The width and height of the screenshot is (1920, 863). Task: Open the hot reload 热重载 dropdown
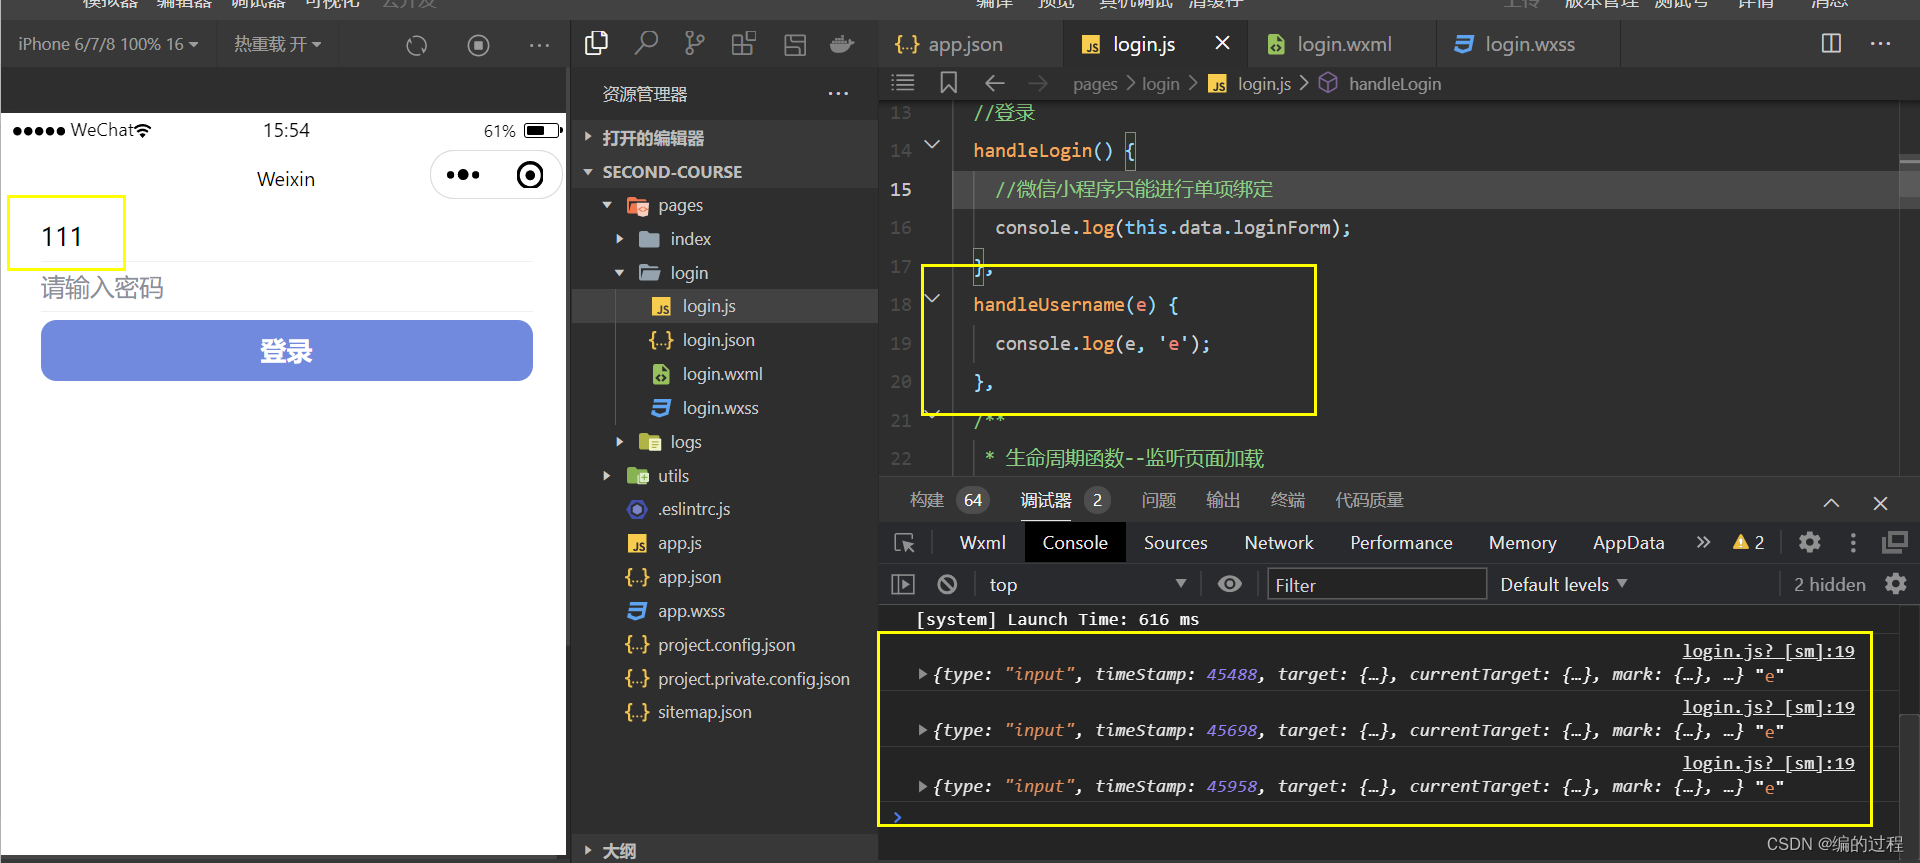point(277,44)
